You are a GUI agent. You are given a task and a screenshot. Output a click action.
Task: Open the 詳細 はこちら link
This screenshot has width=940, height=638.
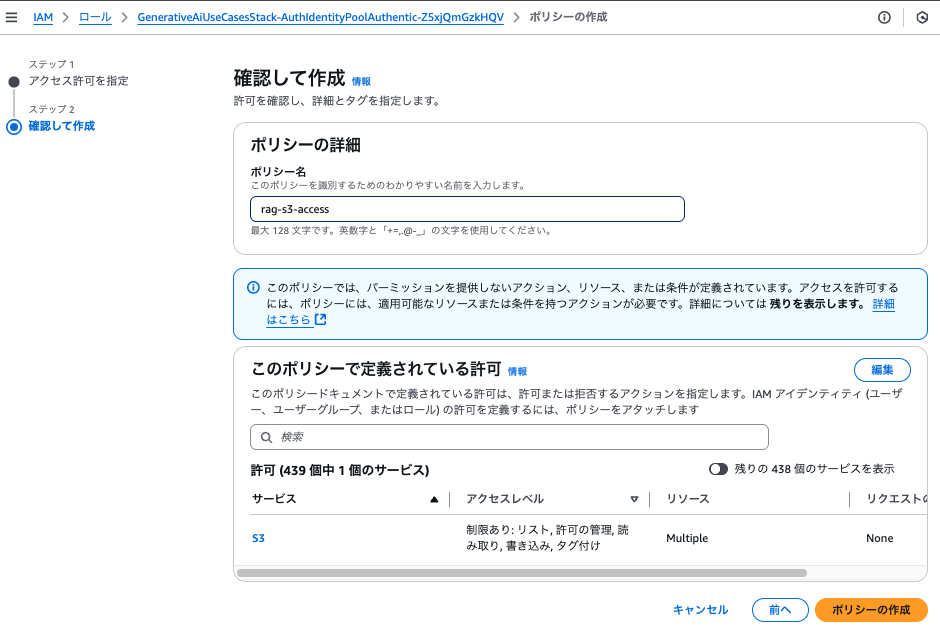click(883, 304)
